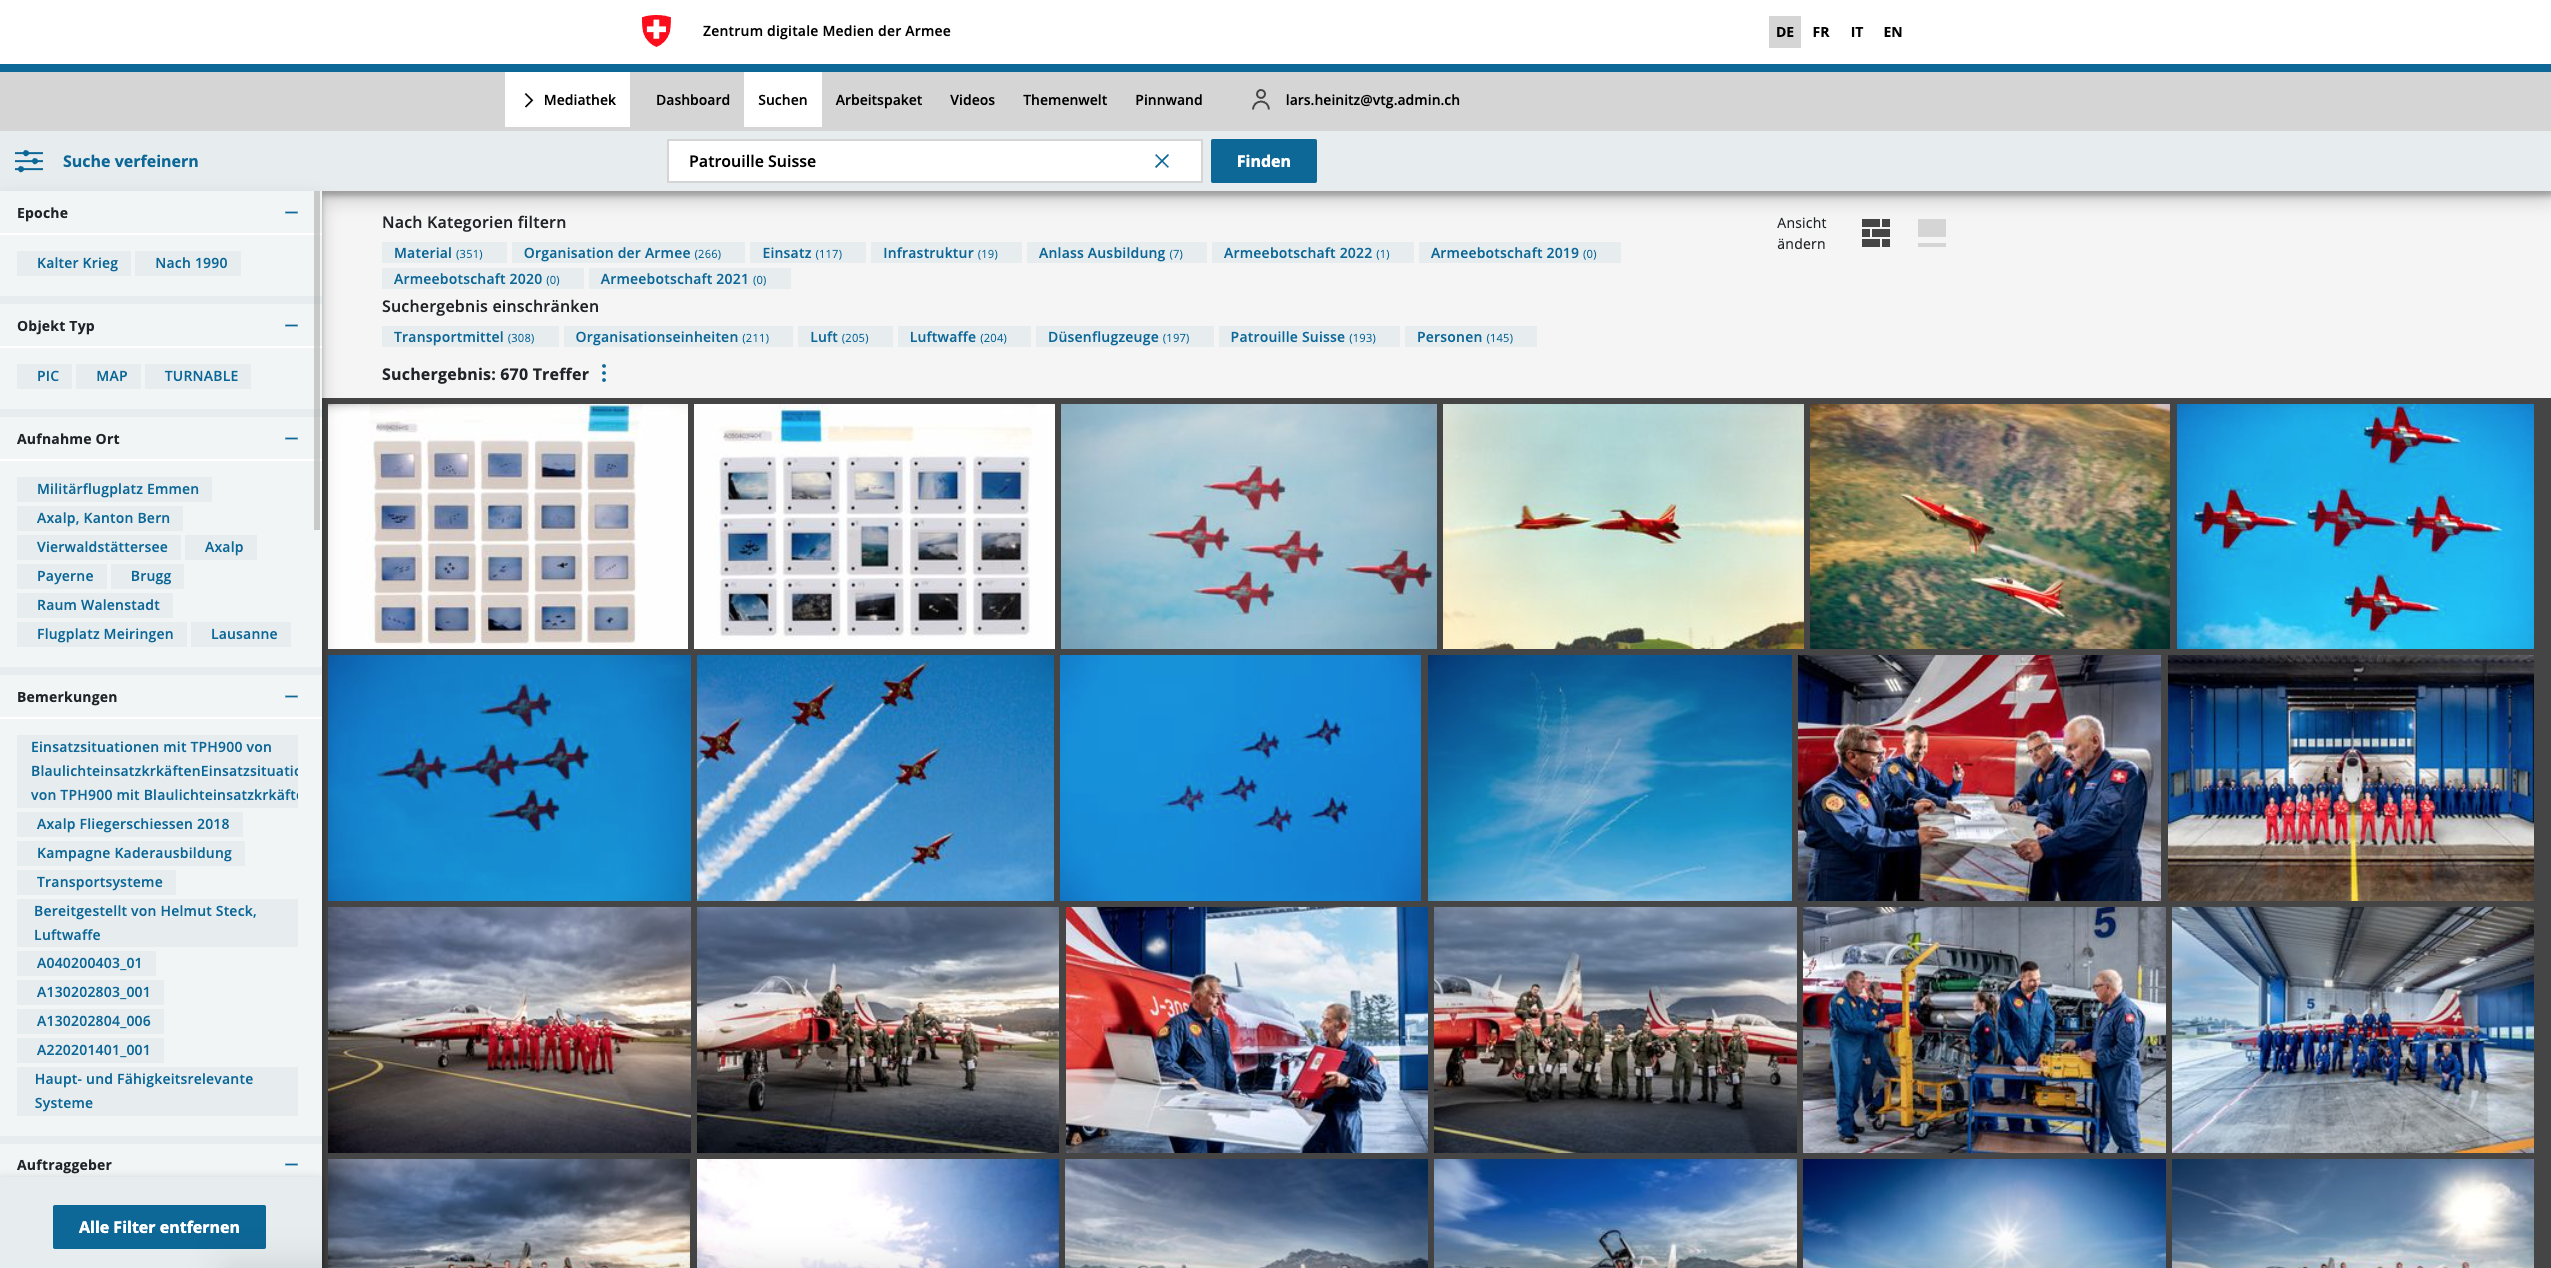Click the Mediathek chevron arrow
The width and height of the screenshot is (2551, 1268).
529,100
